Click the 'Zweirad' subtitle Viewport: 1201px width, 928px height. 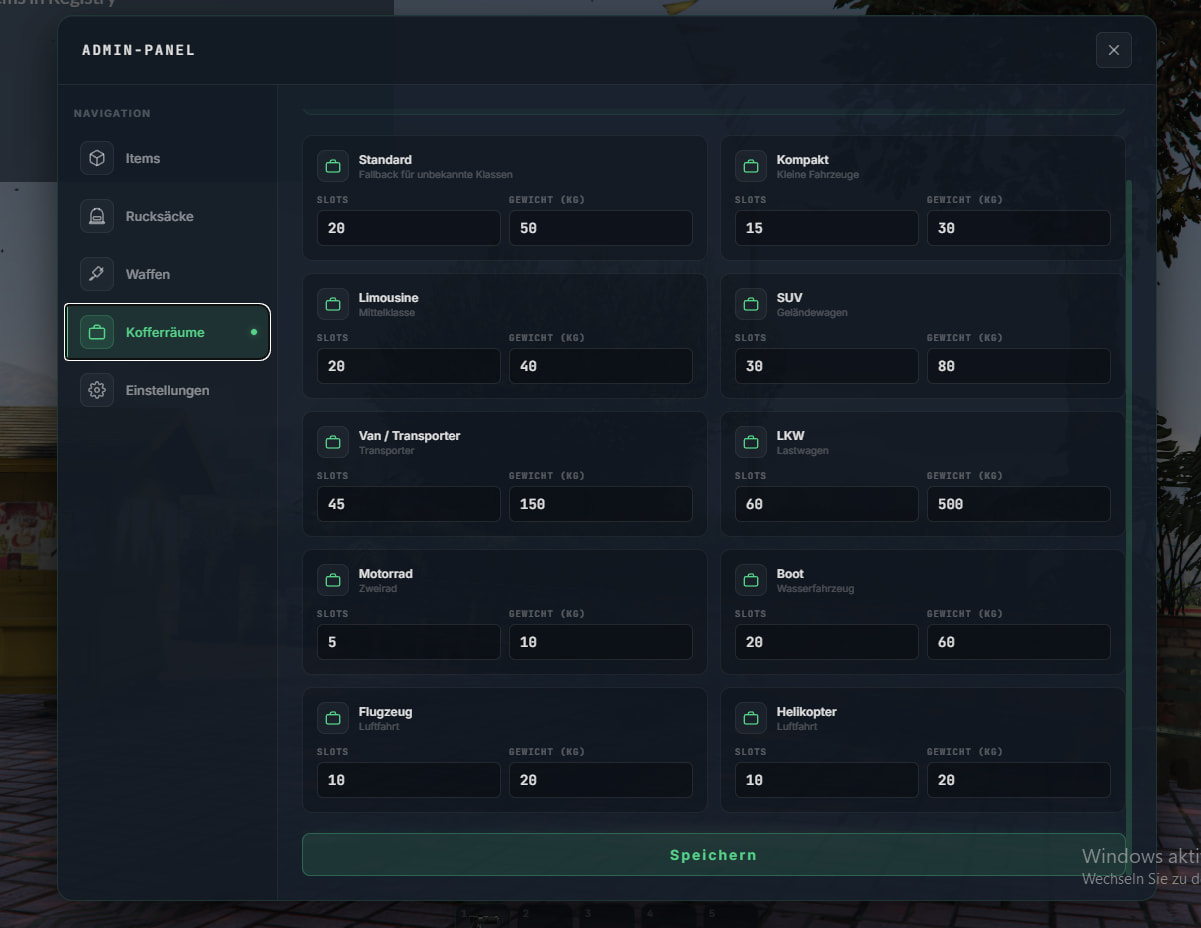point(377,589)
